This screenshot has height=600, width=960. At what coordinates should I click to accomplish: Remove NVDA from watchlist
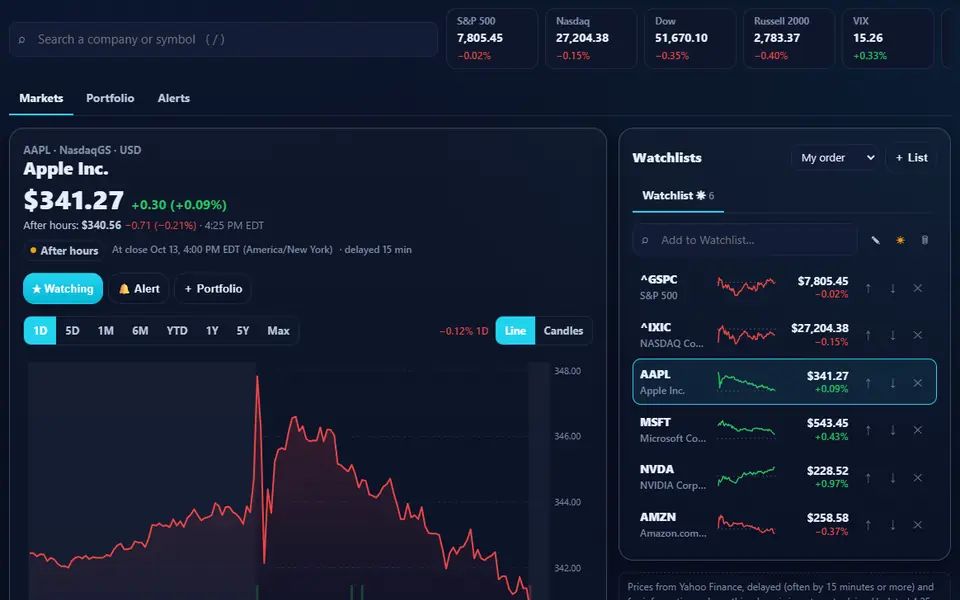point(918,478)
